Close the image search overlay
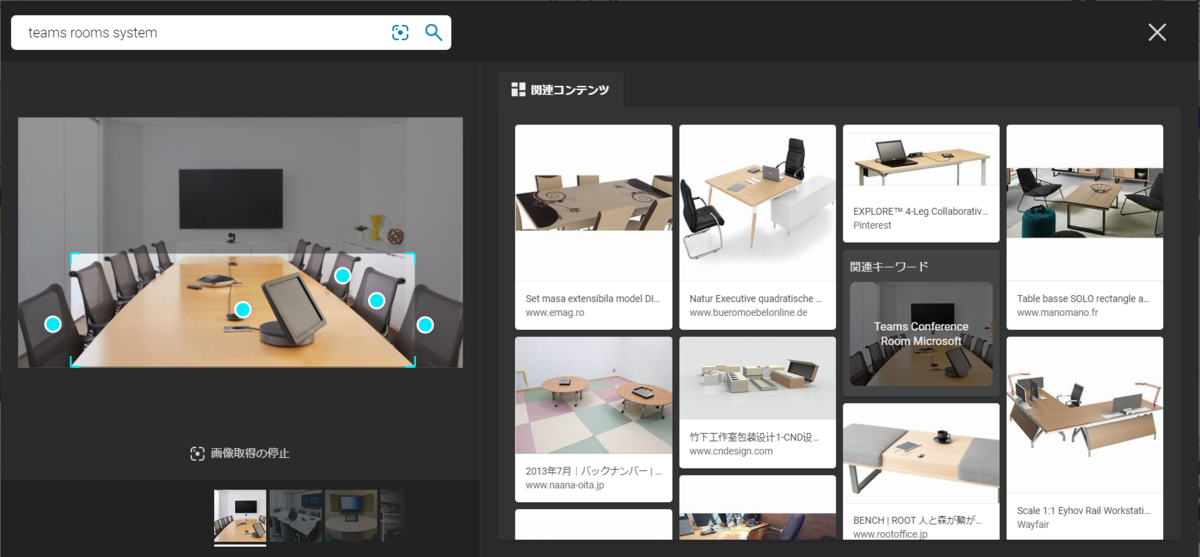 1157,32
